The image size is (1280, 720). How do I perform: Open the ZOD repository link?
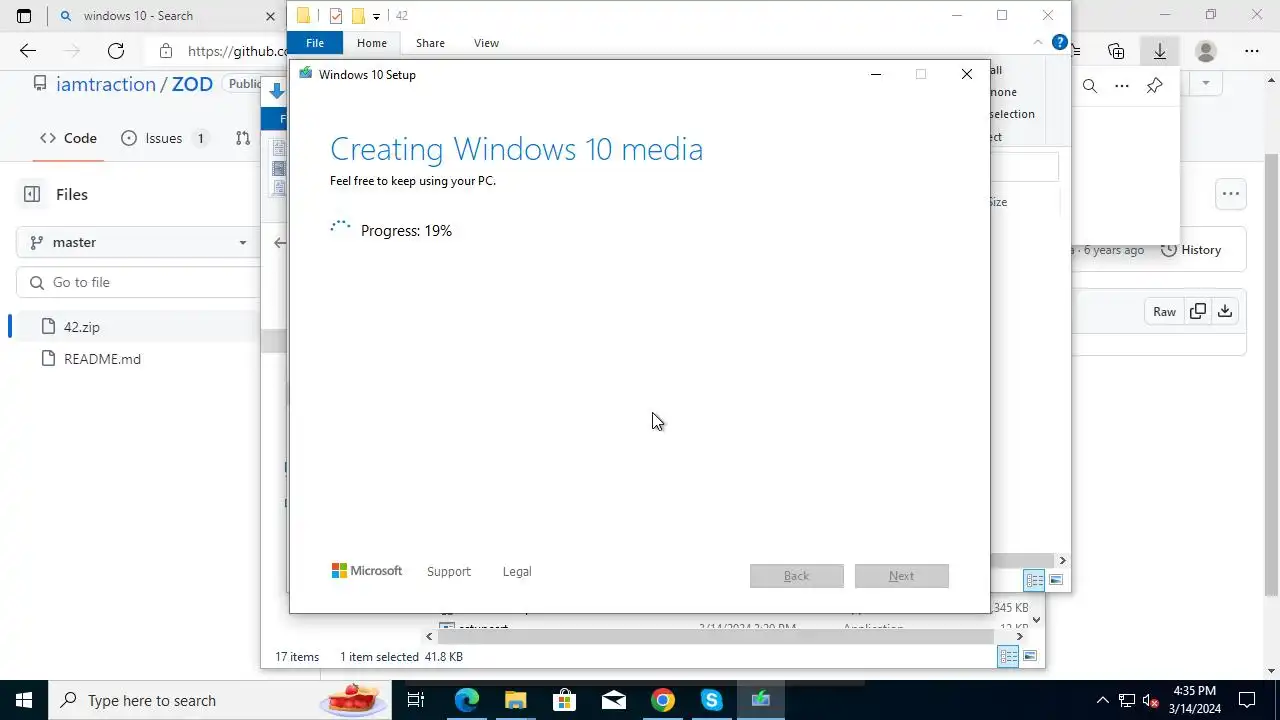pyautogui.click(x=192, y=84)
